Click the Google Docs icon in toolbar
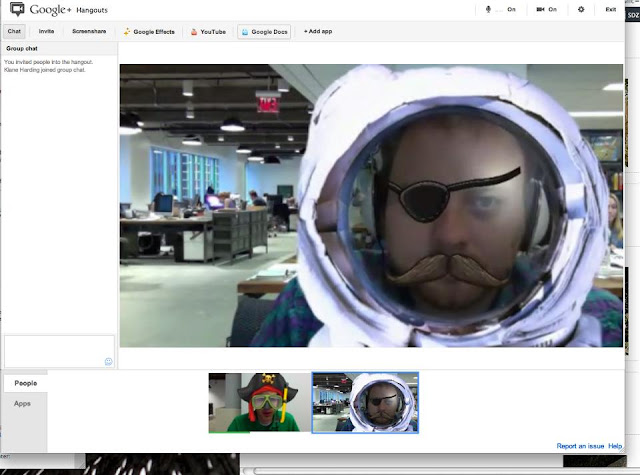This screenshot has width=640, height=475. click(x=245, y=32)
